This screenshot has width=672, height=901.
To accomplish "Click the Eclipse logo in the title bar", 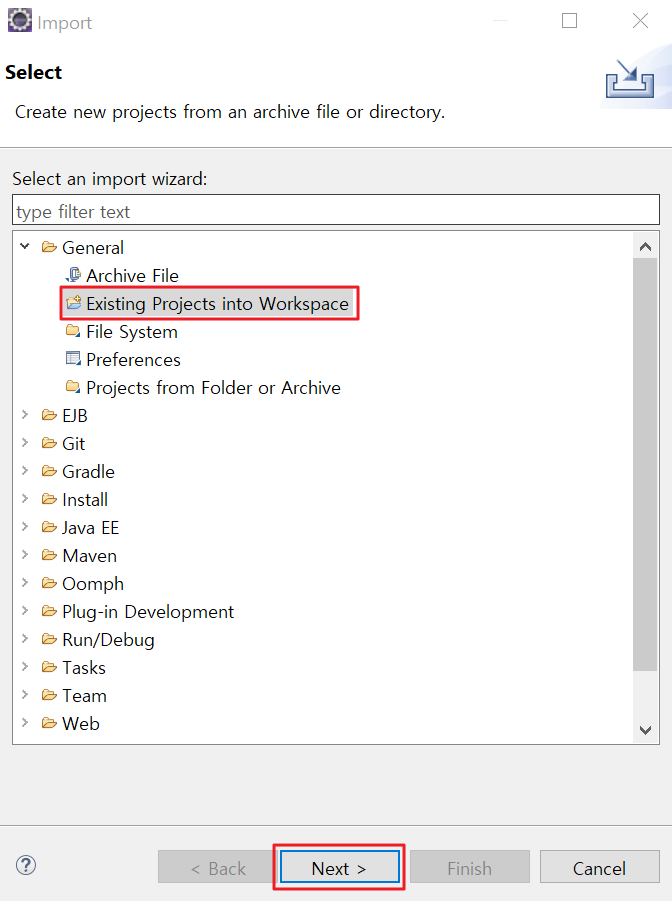I will point(19,20).
